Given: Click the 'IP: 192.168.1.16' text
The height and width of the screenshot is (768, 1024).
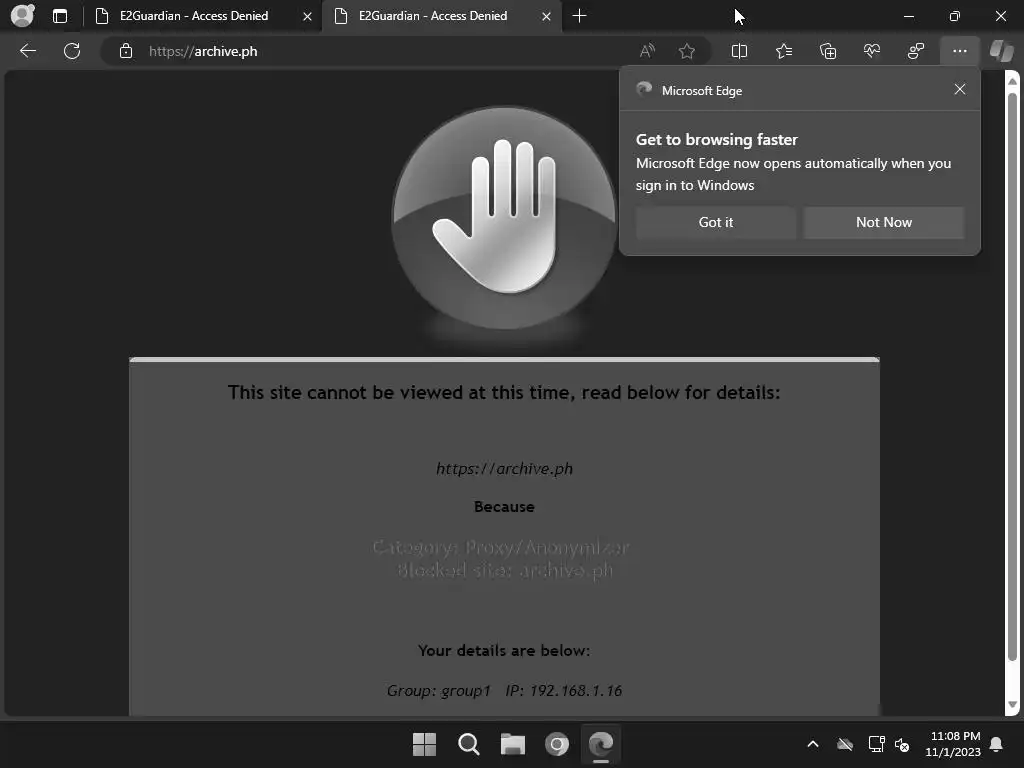Looking at the screenshot, I should 564,691.
